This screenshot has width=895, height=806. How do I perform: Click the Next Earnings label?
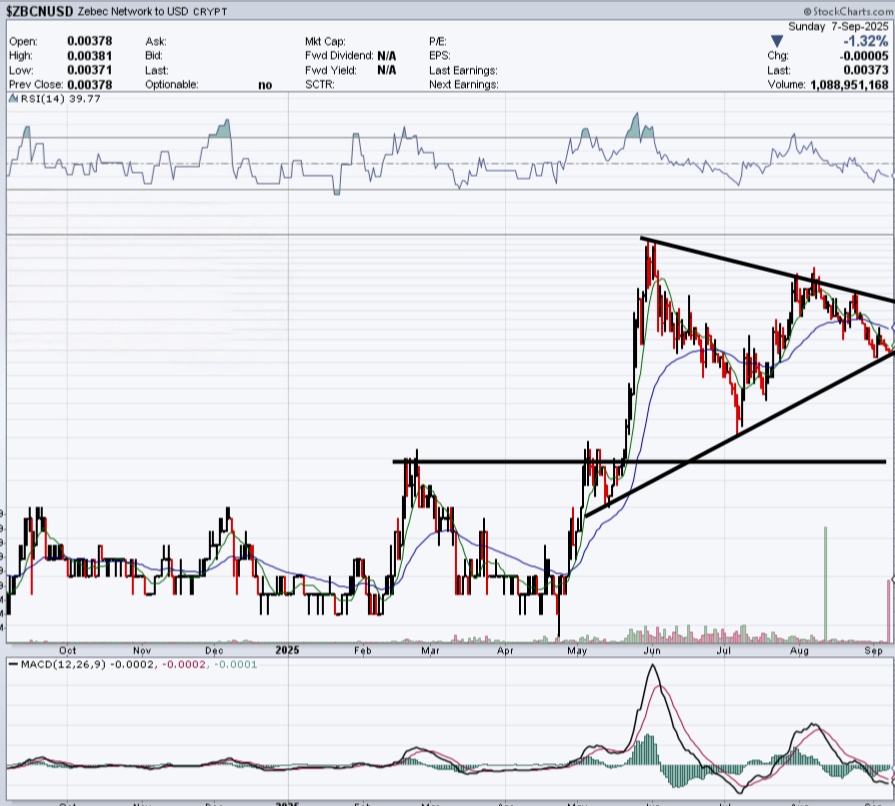coord(463,84)
